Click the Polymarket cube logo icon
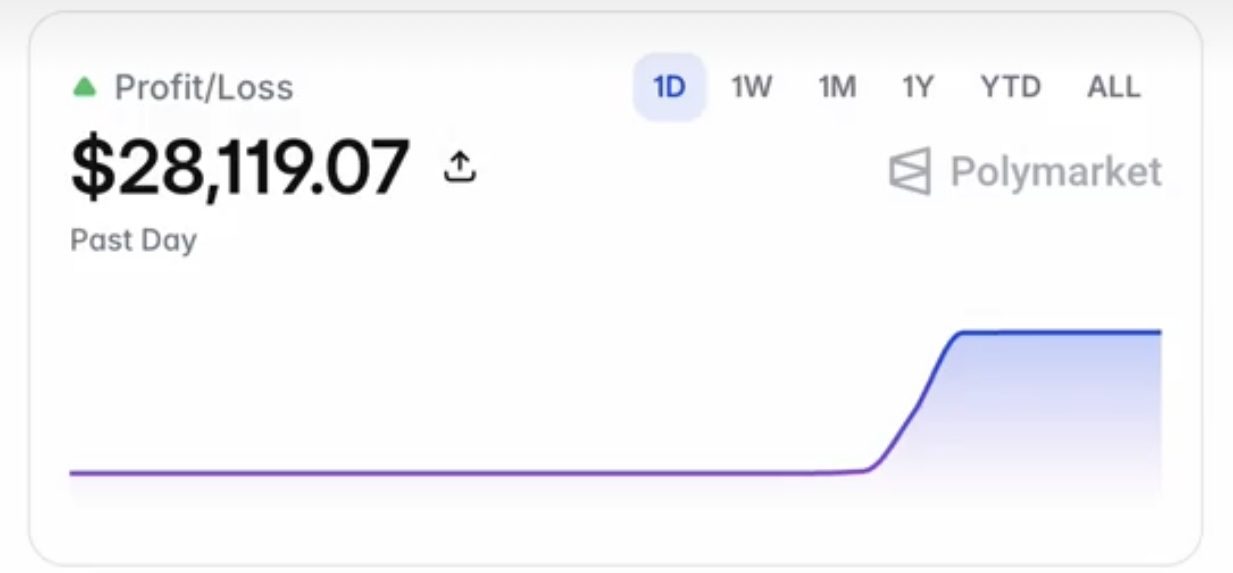This screenshot has height=573, width=1233. click(910, 171)
